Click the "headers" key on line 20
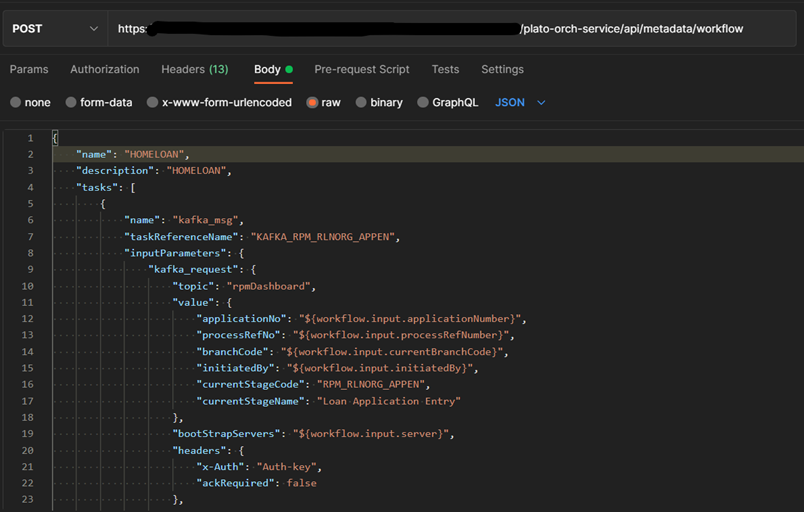The height and width of the screenshot is (512, 804). pyautogui.click(x=199, y=450)
